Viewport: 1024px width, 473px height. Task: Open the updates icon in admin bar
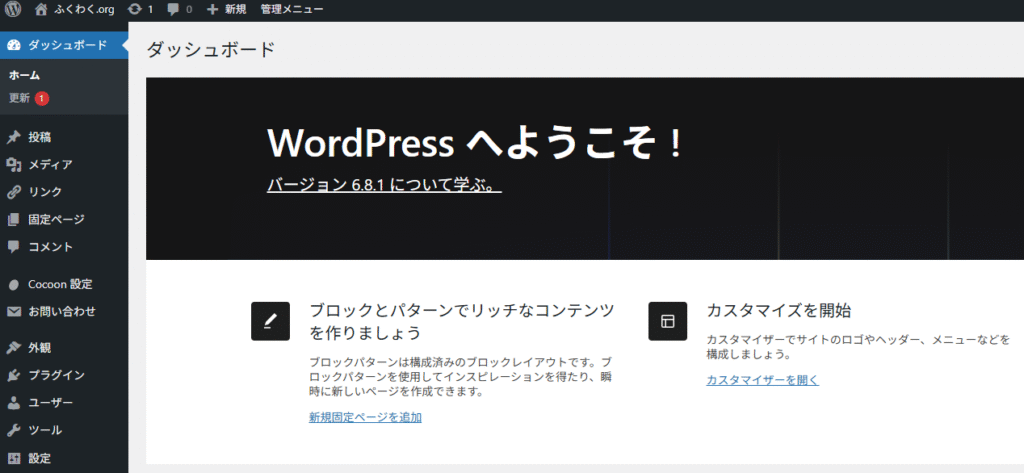135,10
